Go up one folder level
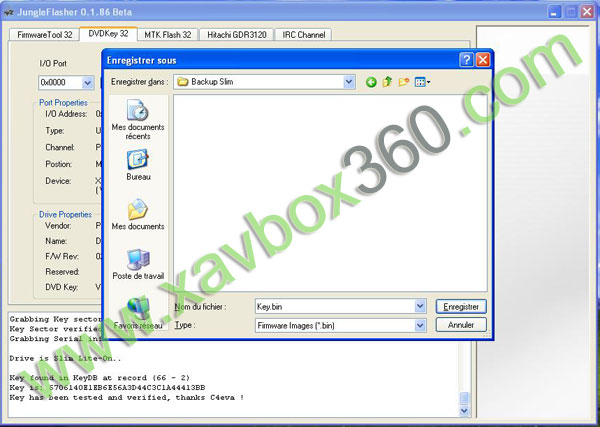The width and height of the screenshot is (600, 427). [387, 81]
